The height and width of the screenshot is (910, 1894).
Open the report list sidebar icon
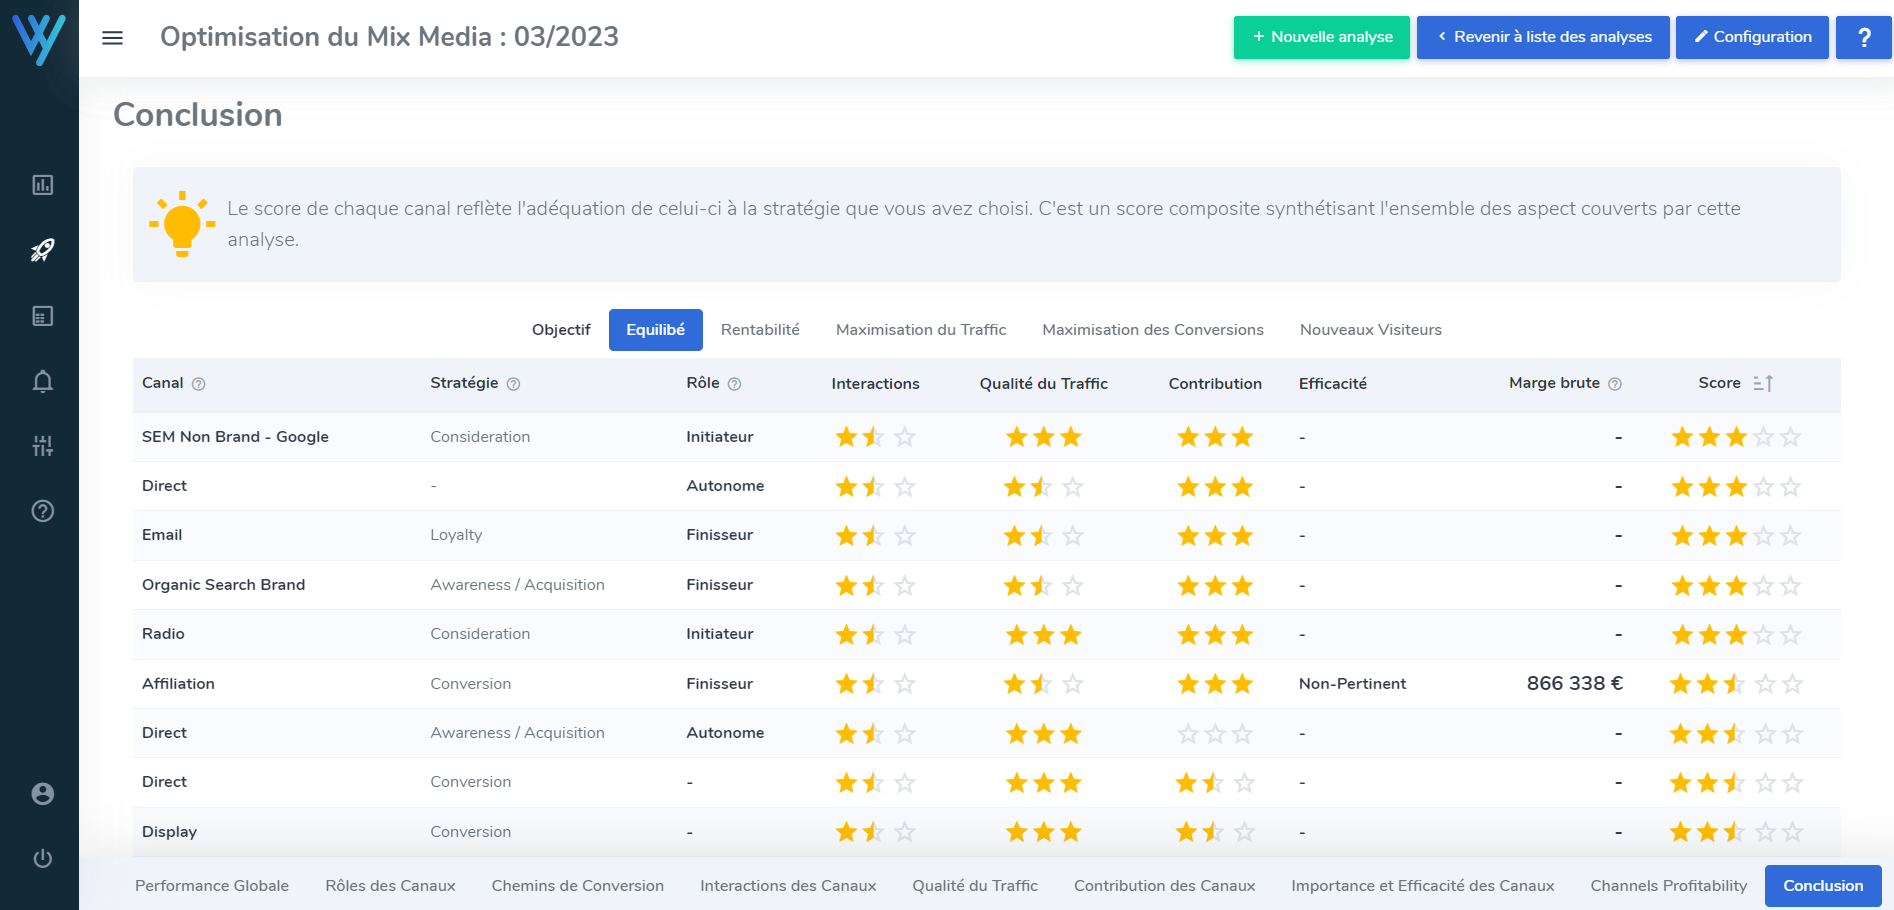(42, 316)
